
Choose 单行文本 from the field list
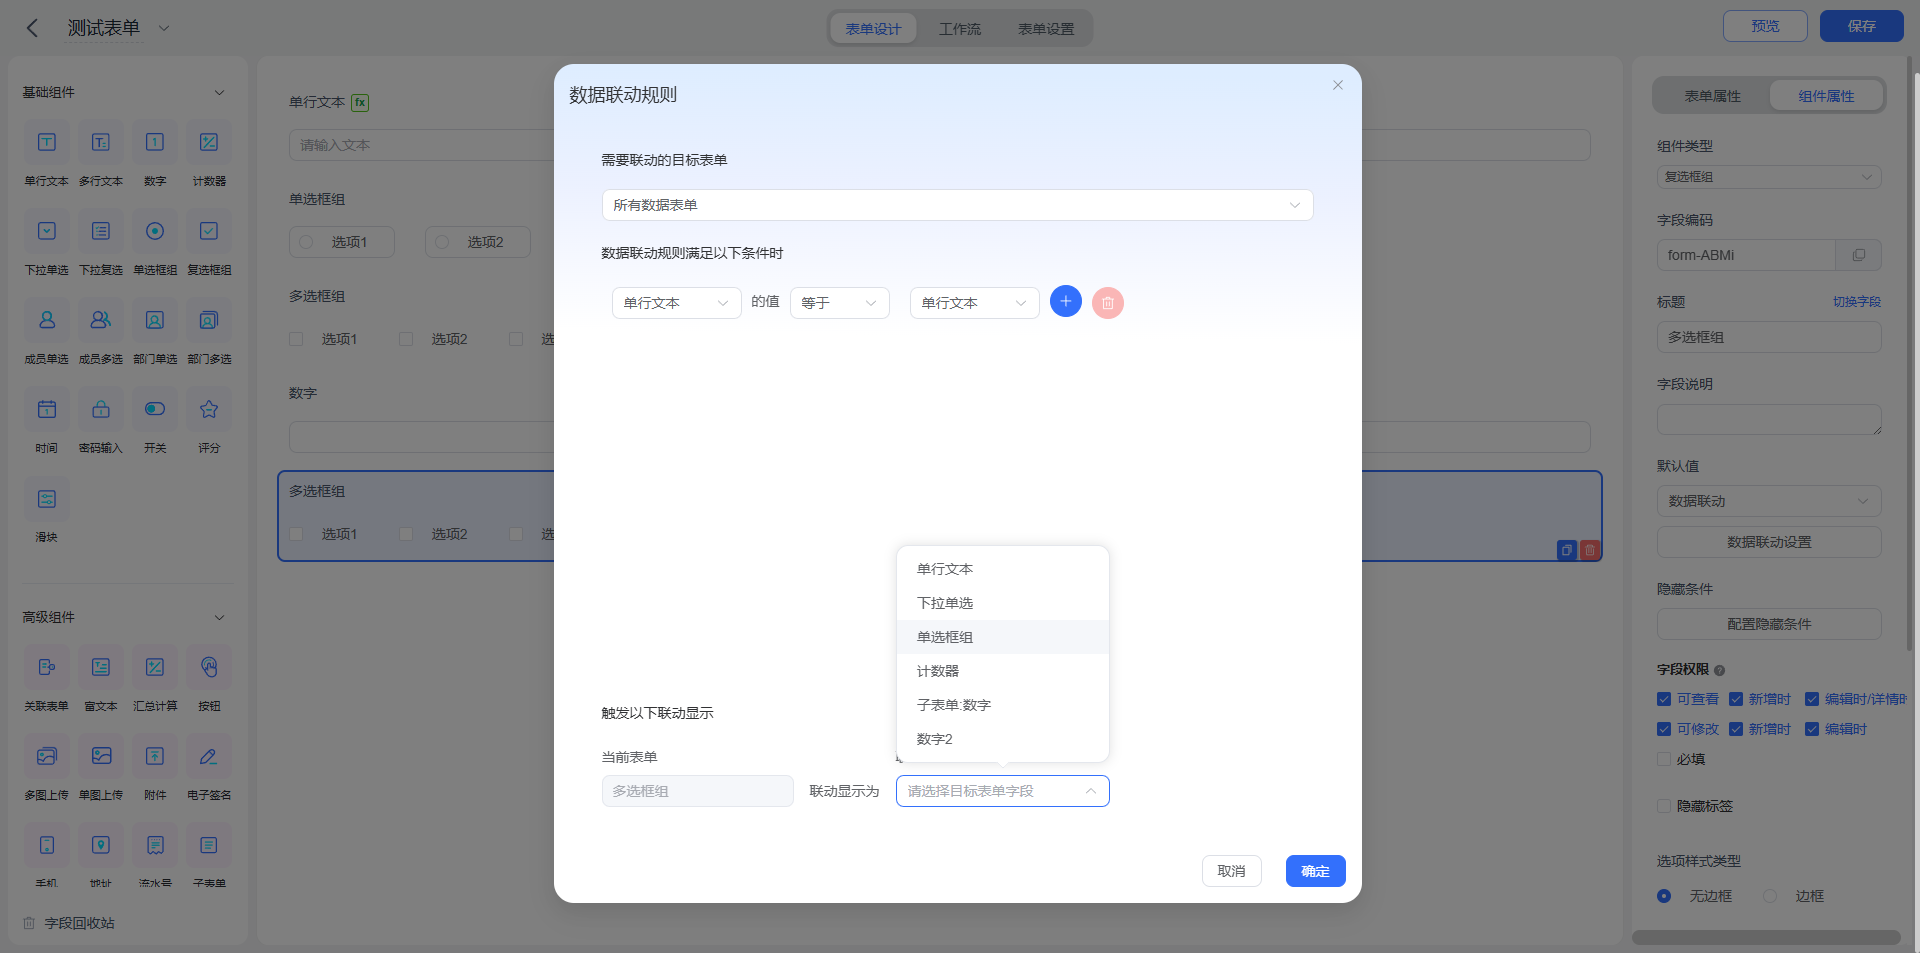point(1003,569)
